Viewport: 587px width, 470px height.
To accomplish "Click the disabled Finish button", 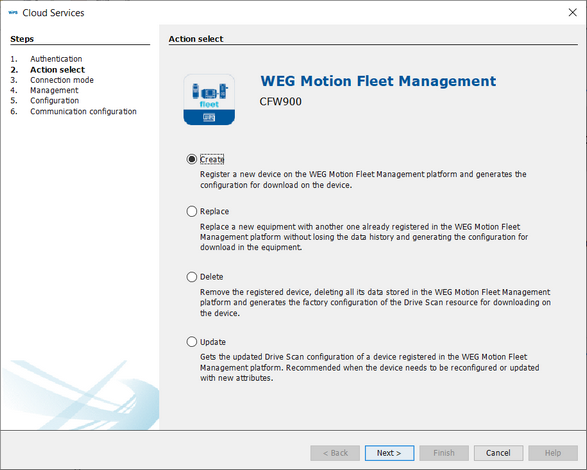I will pos(444,453).
